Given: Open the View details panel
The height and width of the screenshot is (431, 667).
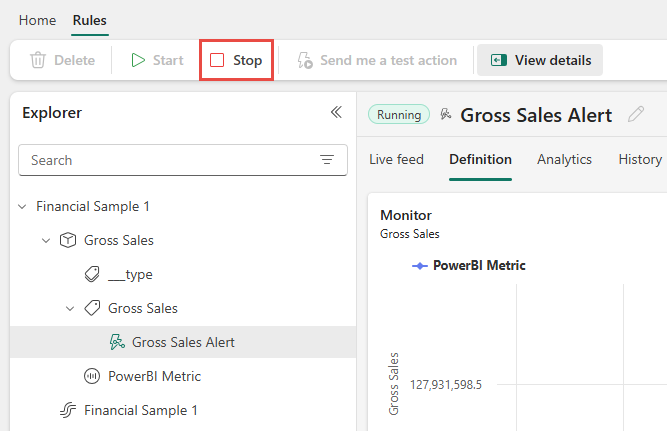Looking at the screenshot, I should 540,60.
